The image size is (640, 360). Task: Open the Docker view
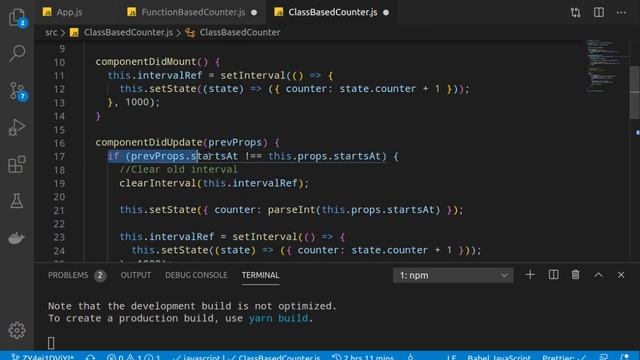pyautogui.click(x=17, y=238)
